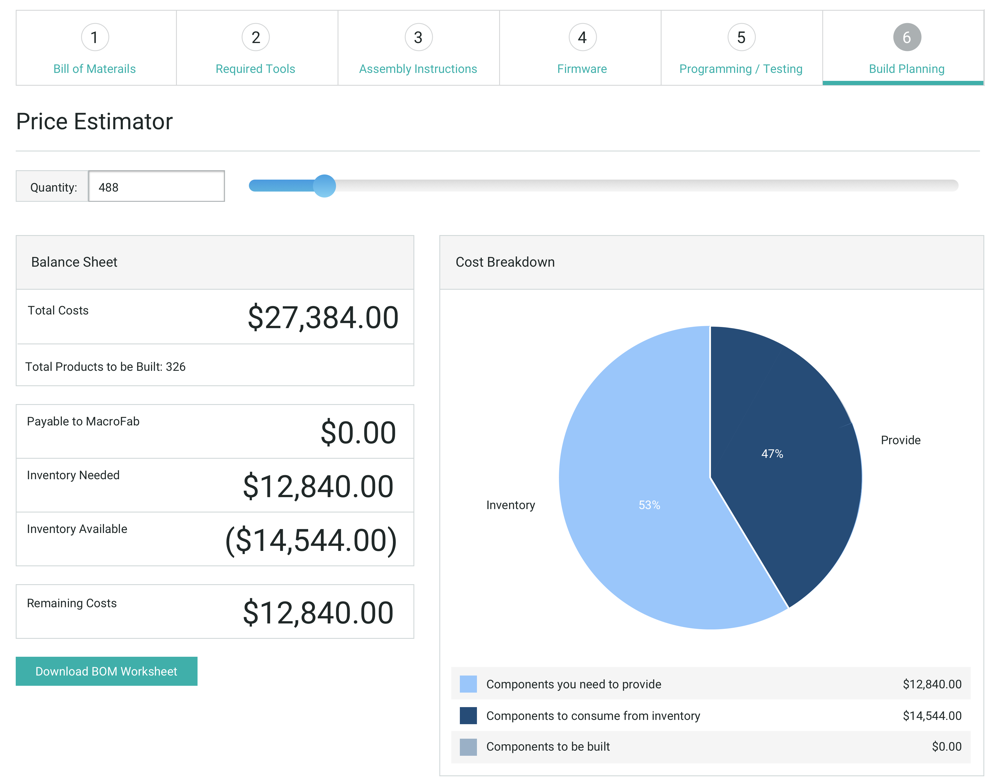Download the BOM Worksheet
The height and width of the screenshot is (784, 1000).
[x=106, y=671]
